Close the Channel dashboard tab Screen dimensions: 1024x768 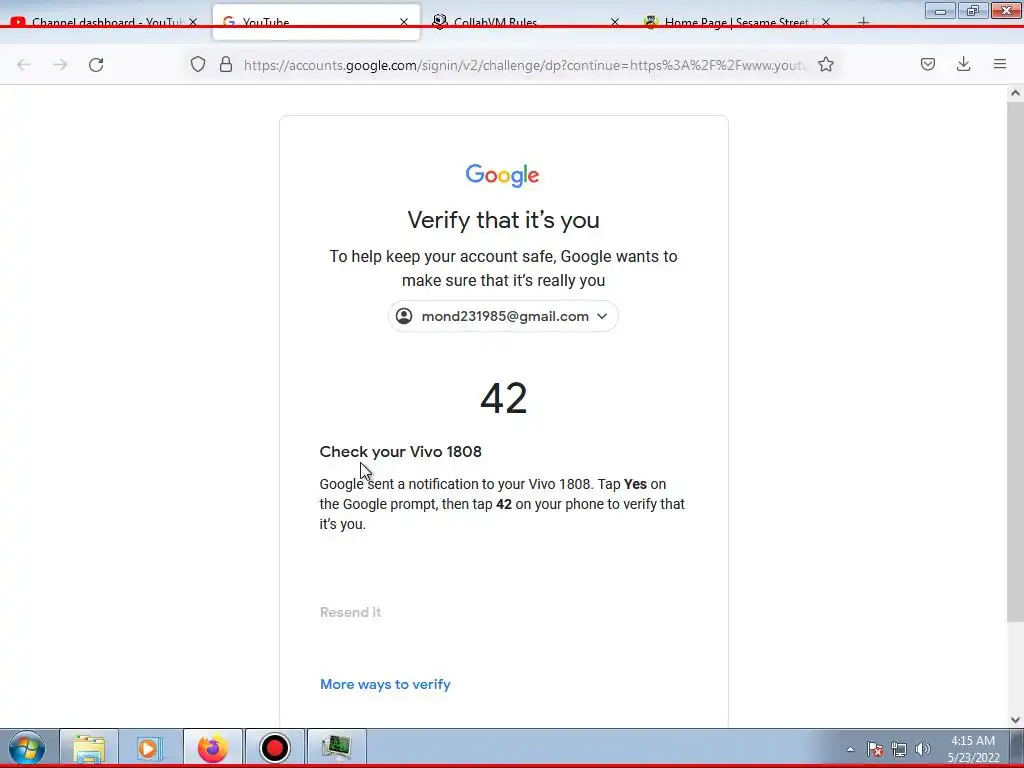tap(193, 22)
